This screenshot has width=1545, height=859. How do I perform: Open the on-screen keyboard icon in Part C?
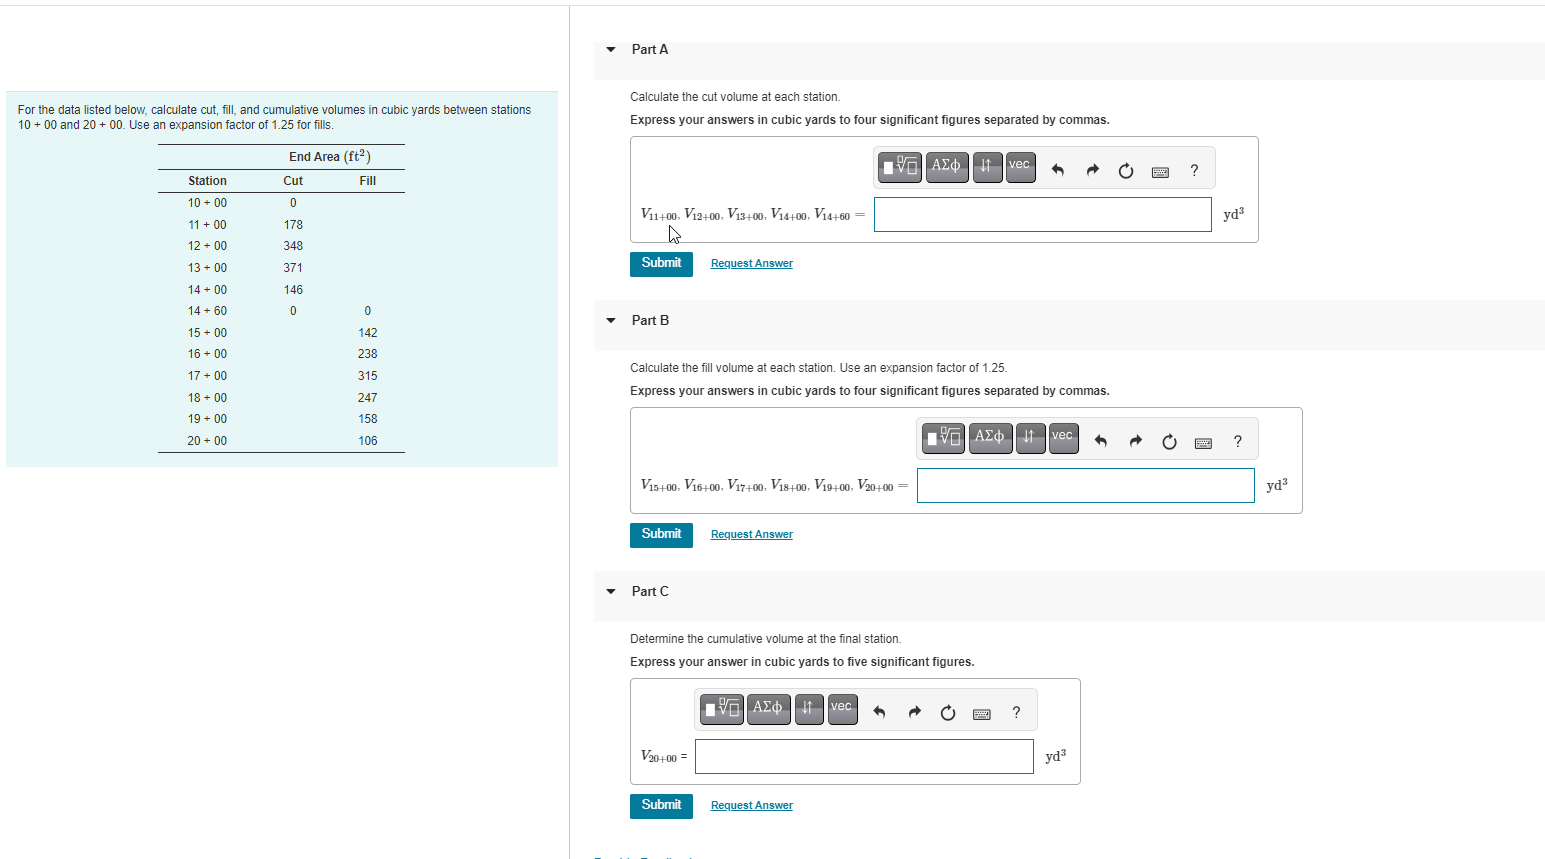pos(981,713)
